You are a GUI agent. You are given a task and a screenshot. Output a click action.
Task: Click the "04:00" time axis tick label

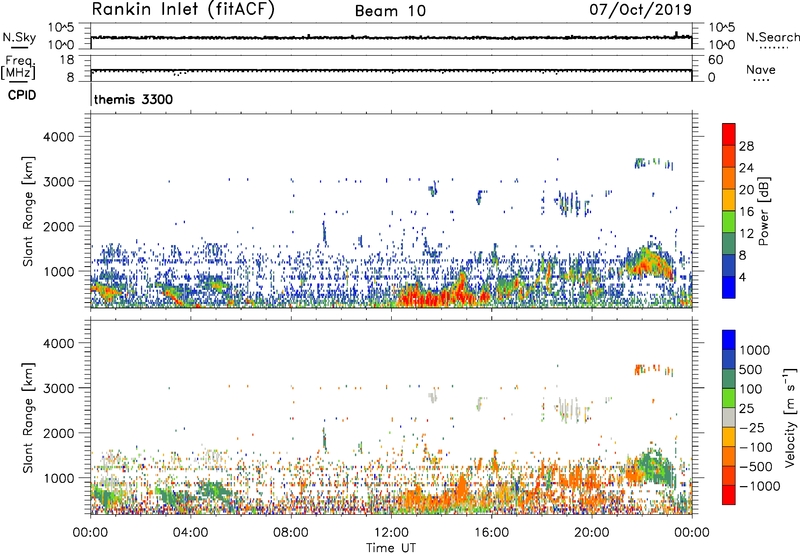tap(190, 533)
